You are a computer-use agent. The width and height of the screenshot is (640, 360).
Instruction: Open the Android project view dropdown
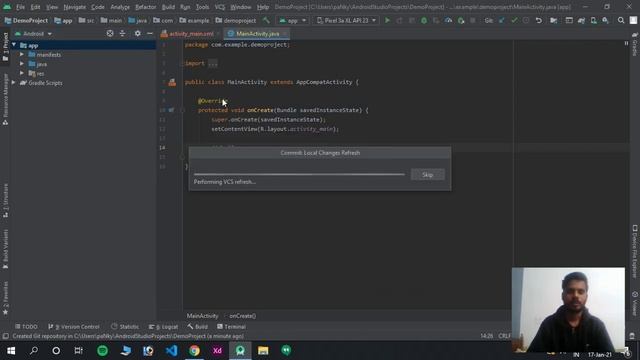[33, 33]
